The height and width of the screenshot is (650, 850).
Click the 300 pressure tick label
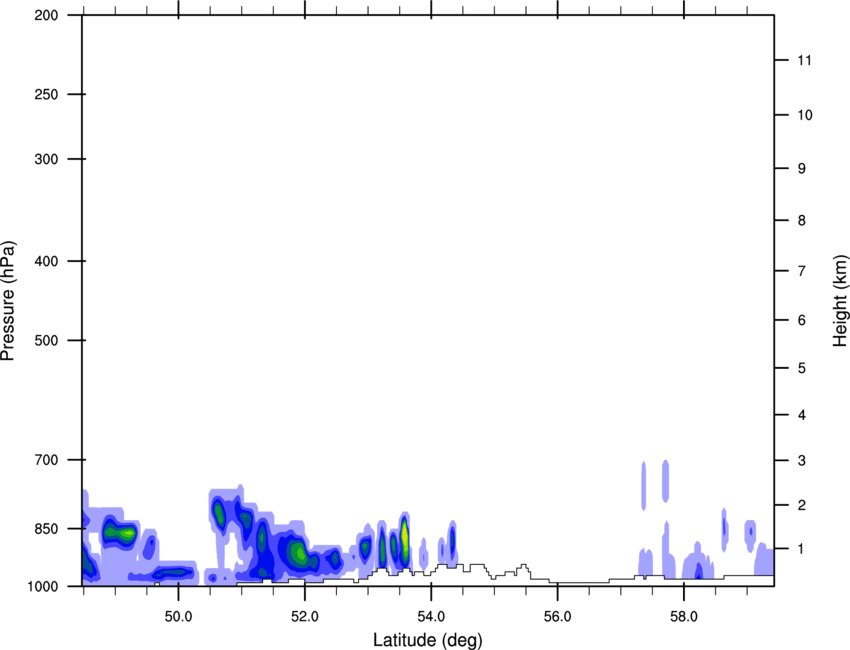(46, 159)
